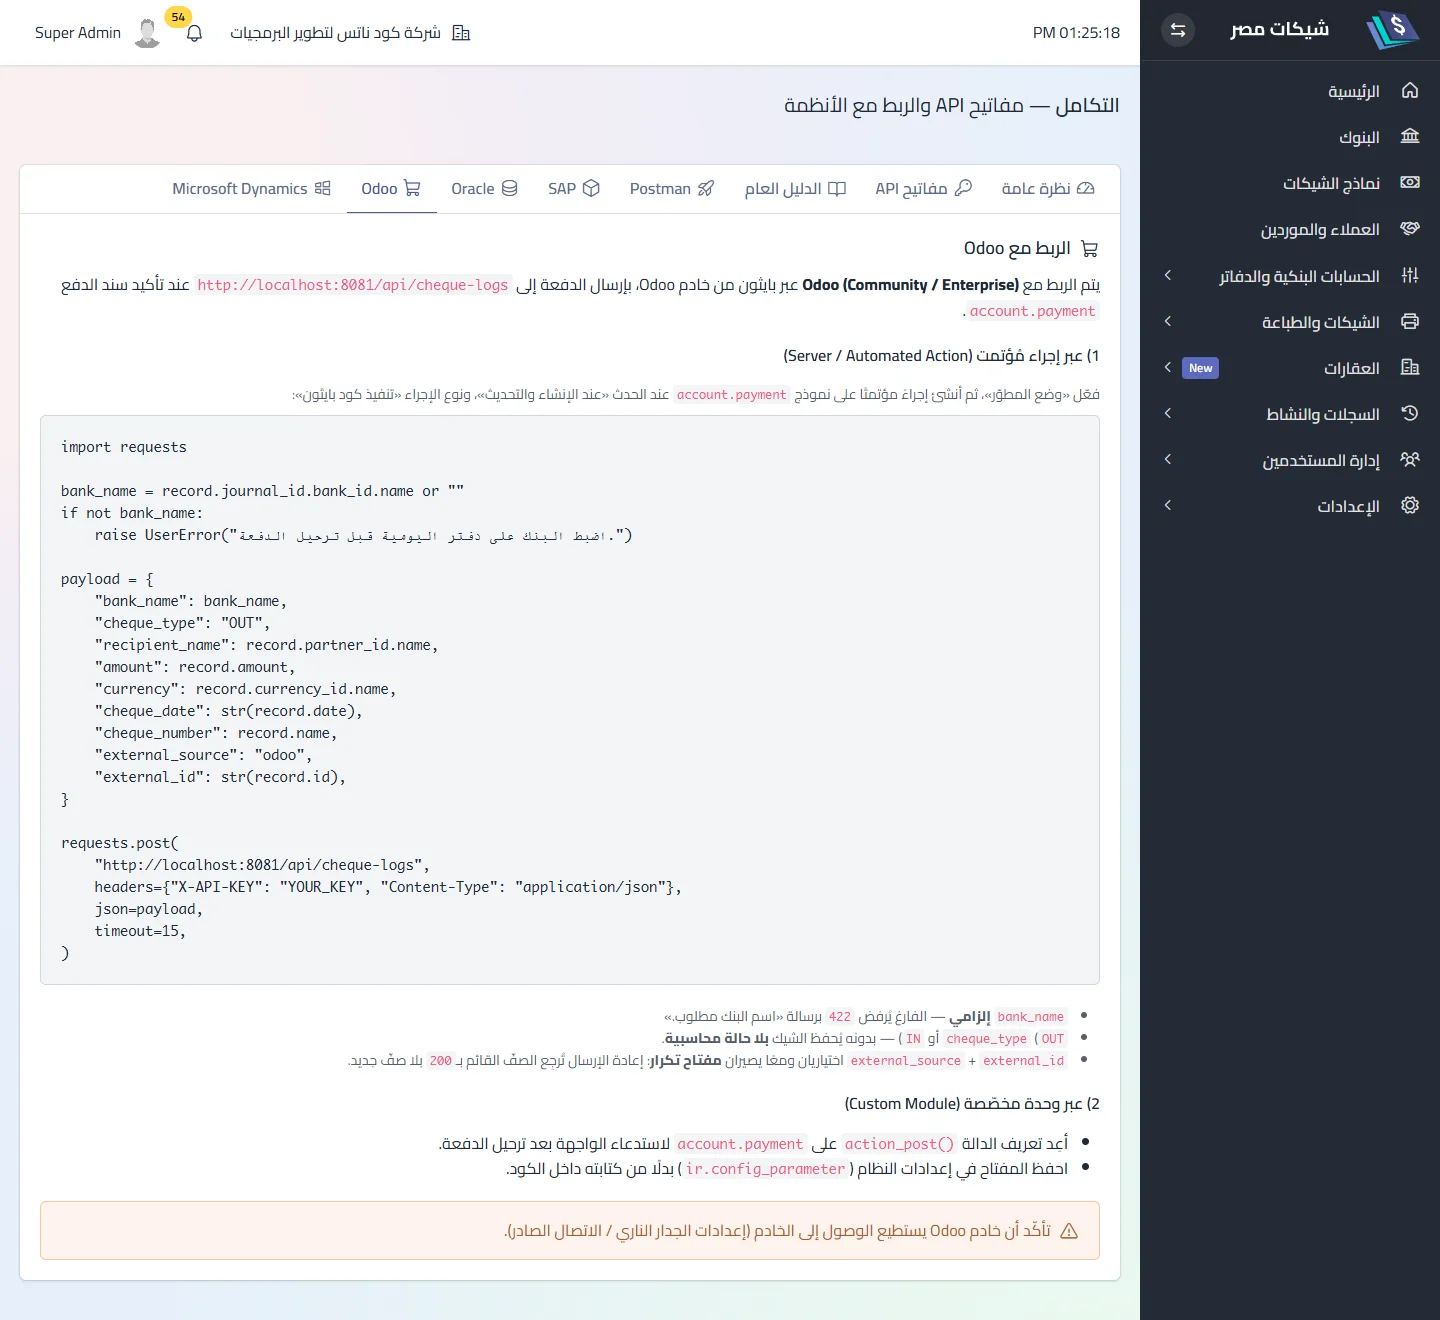Click the printer icon for الشيكات والطباعة
The width and height of the screenshot is (1440, 1320).
point(1410,321)
